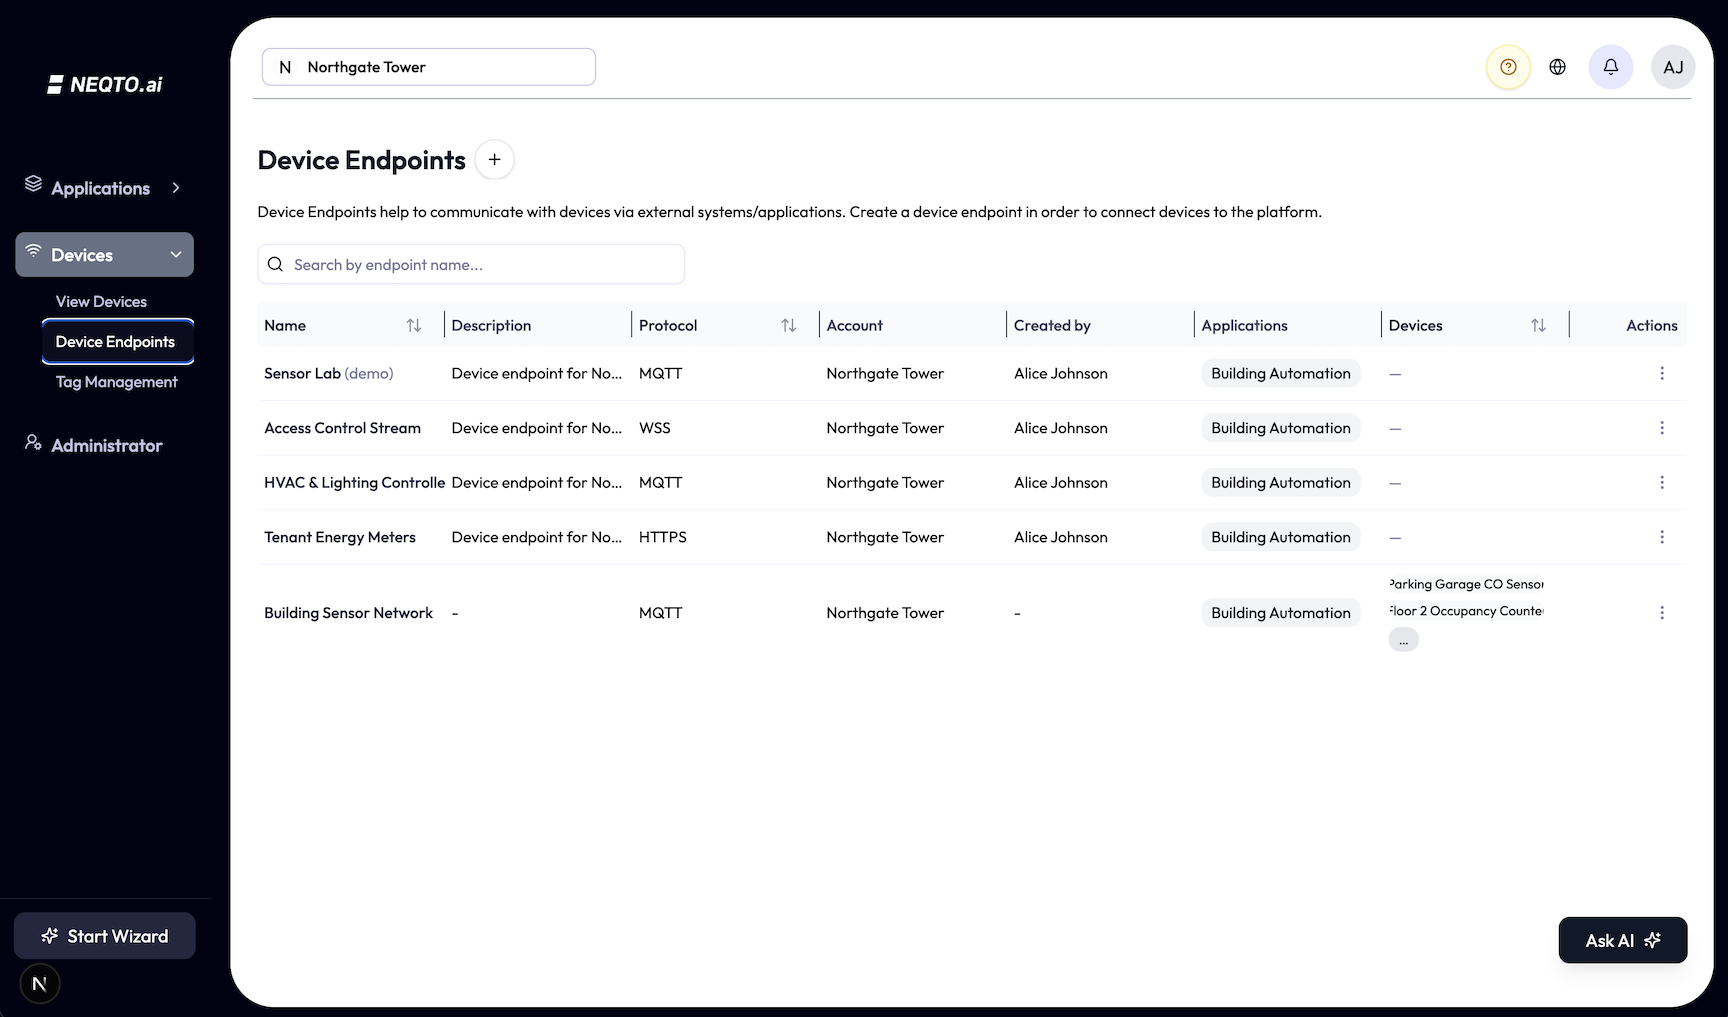The image size is (1728, 1017).
Task: Open the AJ user avatar menu
Action: pos(1673,67)
